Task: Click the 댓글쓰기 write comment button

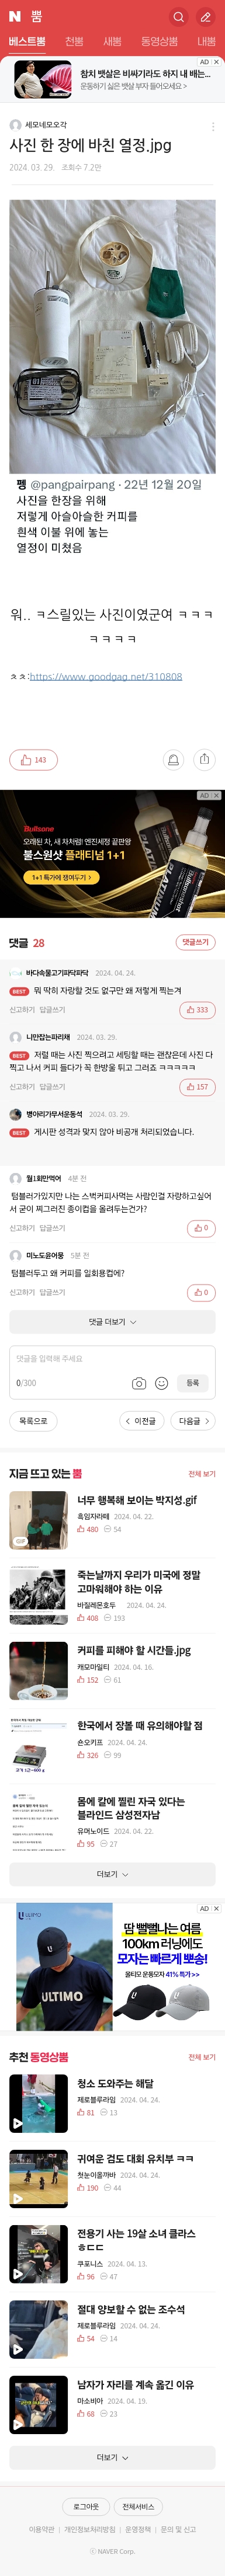Action: 195,942
